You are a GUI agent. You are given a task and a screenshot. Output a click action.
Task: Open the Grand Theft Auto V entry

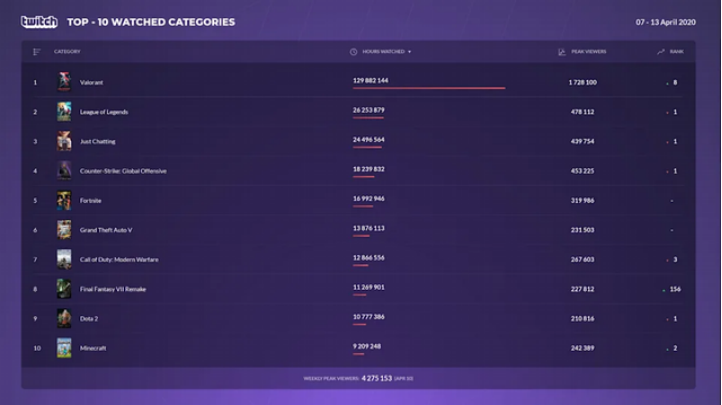[106, 230]
